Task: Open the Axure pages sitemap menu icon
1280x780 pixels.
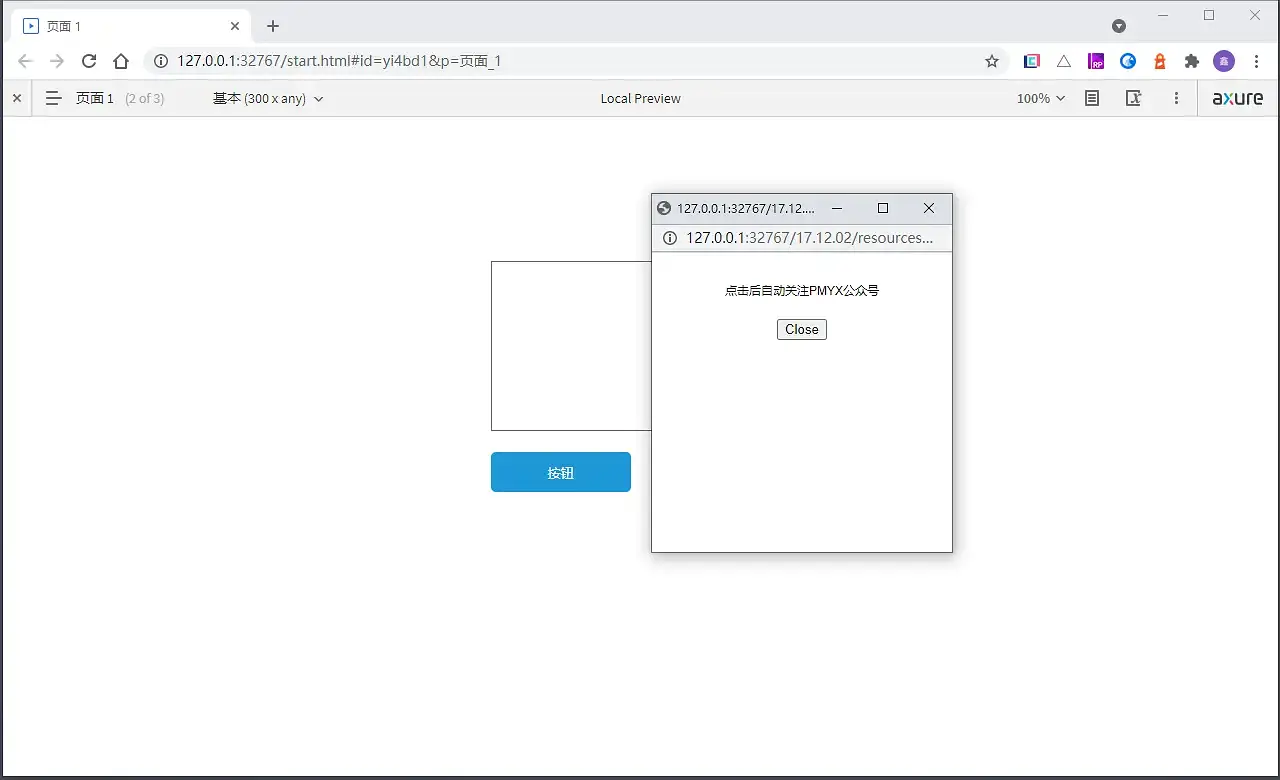Action: [x=54, y=98]
